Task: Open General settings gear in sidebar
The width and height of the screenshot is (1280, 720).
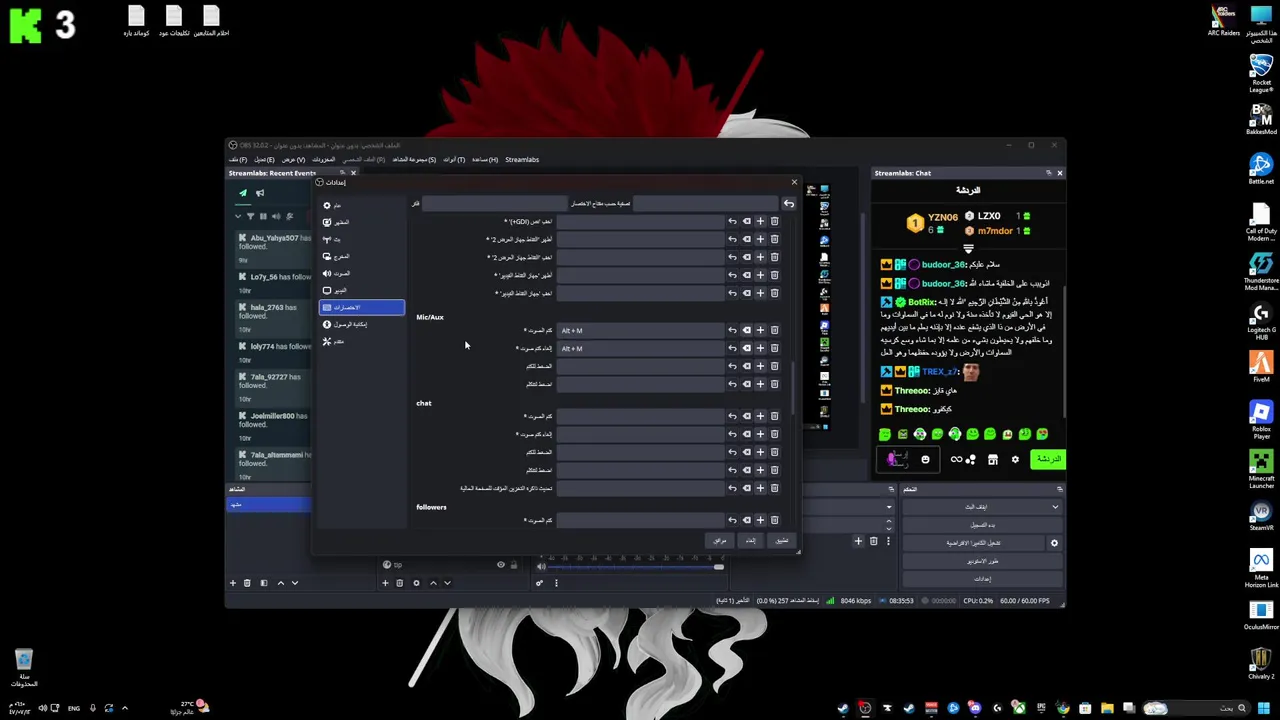Action: (x=361, y=205)
